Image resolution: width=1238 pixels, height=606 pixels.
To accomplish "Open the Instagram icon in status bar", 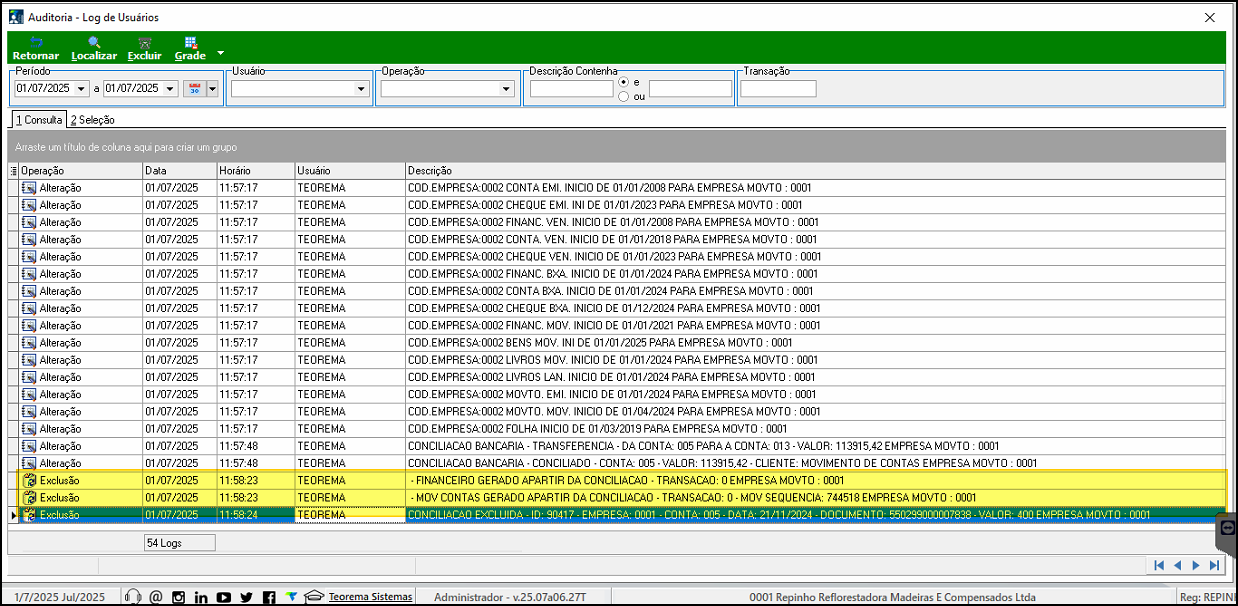I will point(179,597).
